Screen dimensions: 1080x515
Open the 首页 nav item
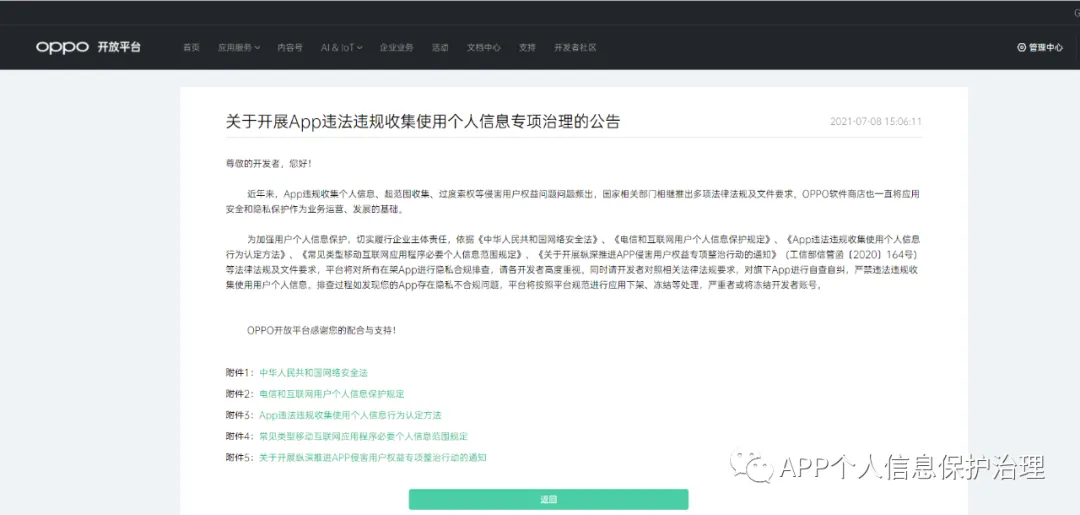point(191,48)
